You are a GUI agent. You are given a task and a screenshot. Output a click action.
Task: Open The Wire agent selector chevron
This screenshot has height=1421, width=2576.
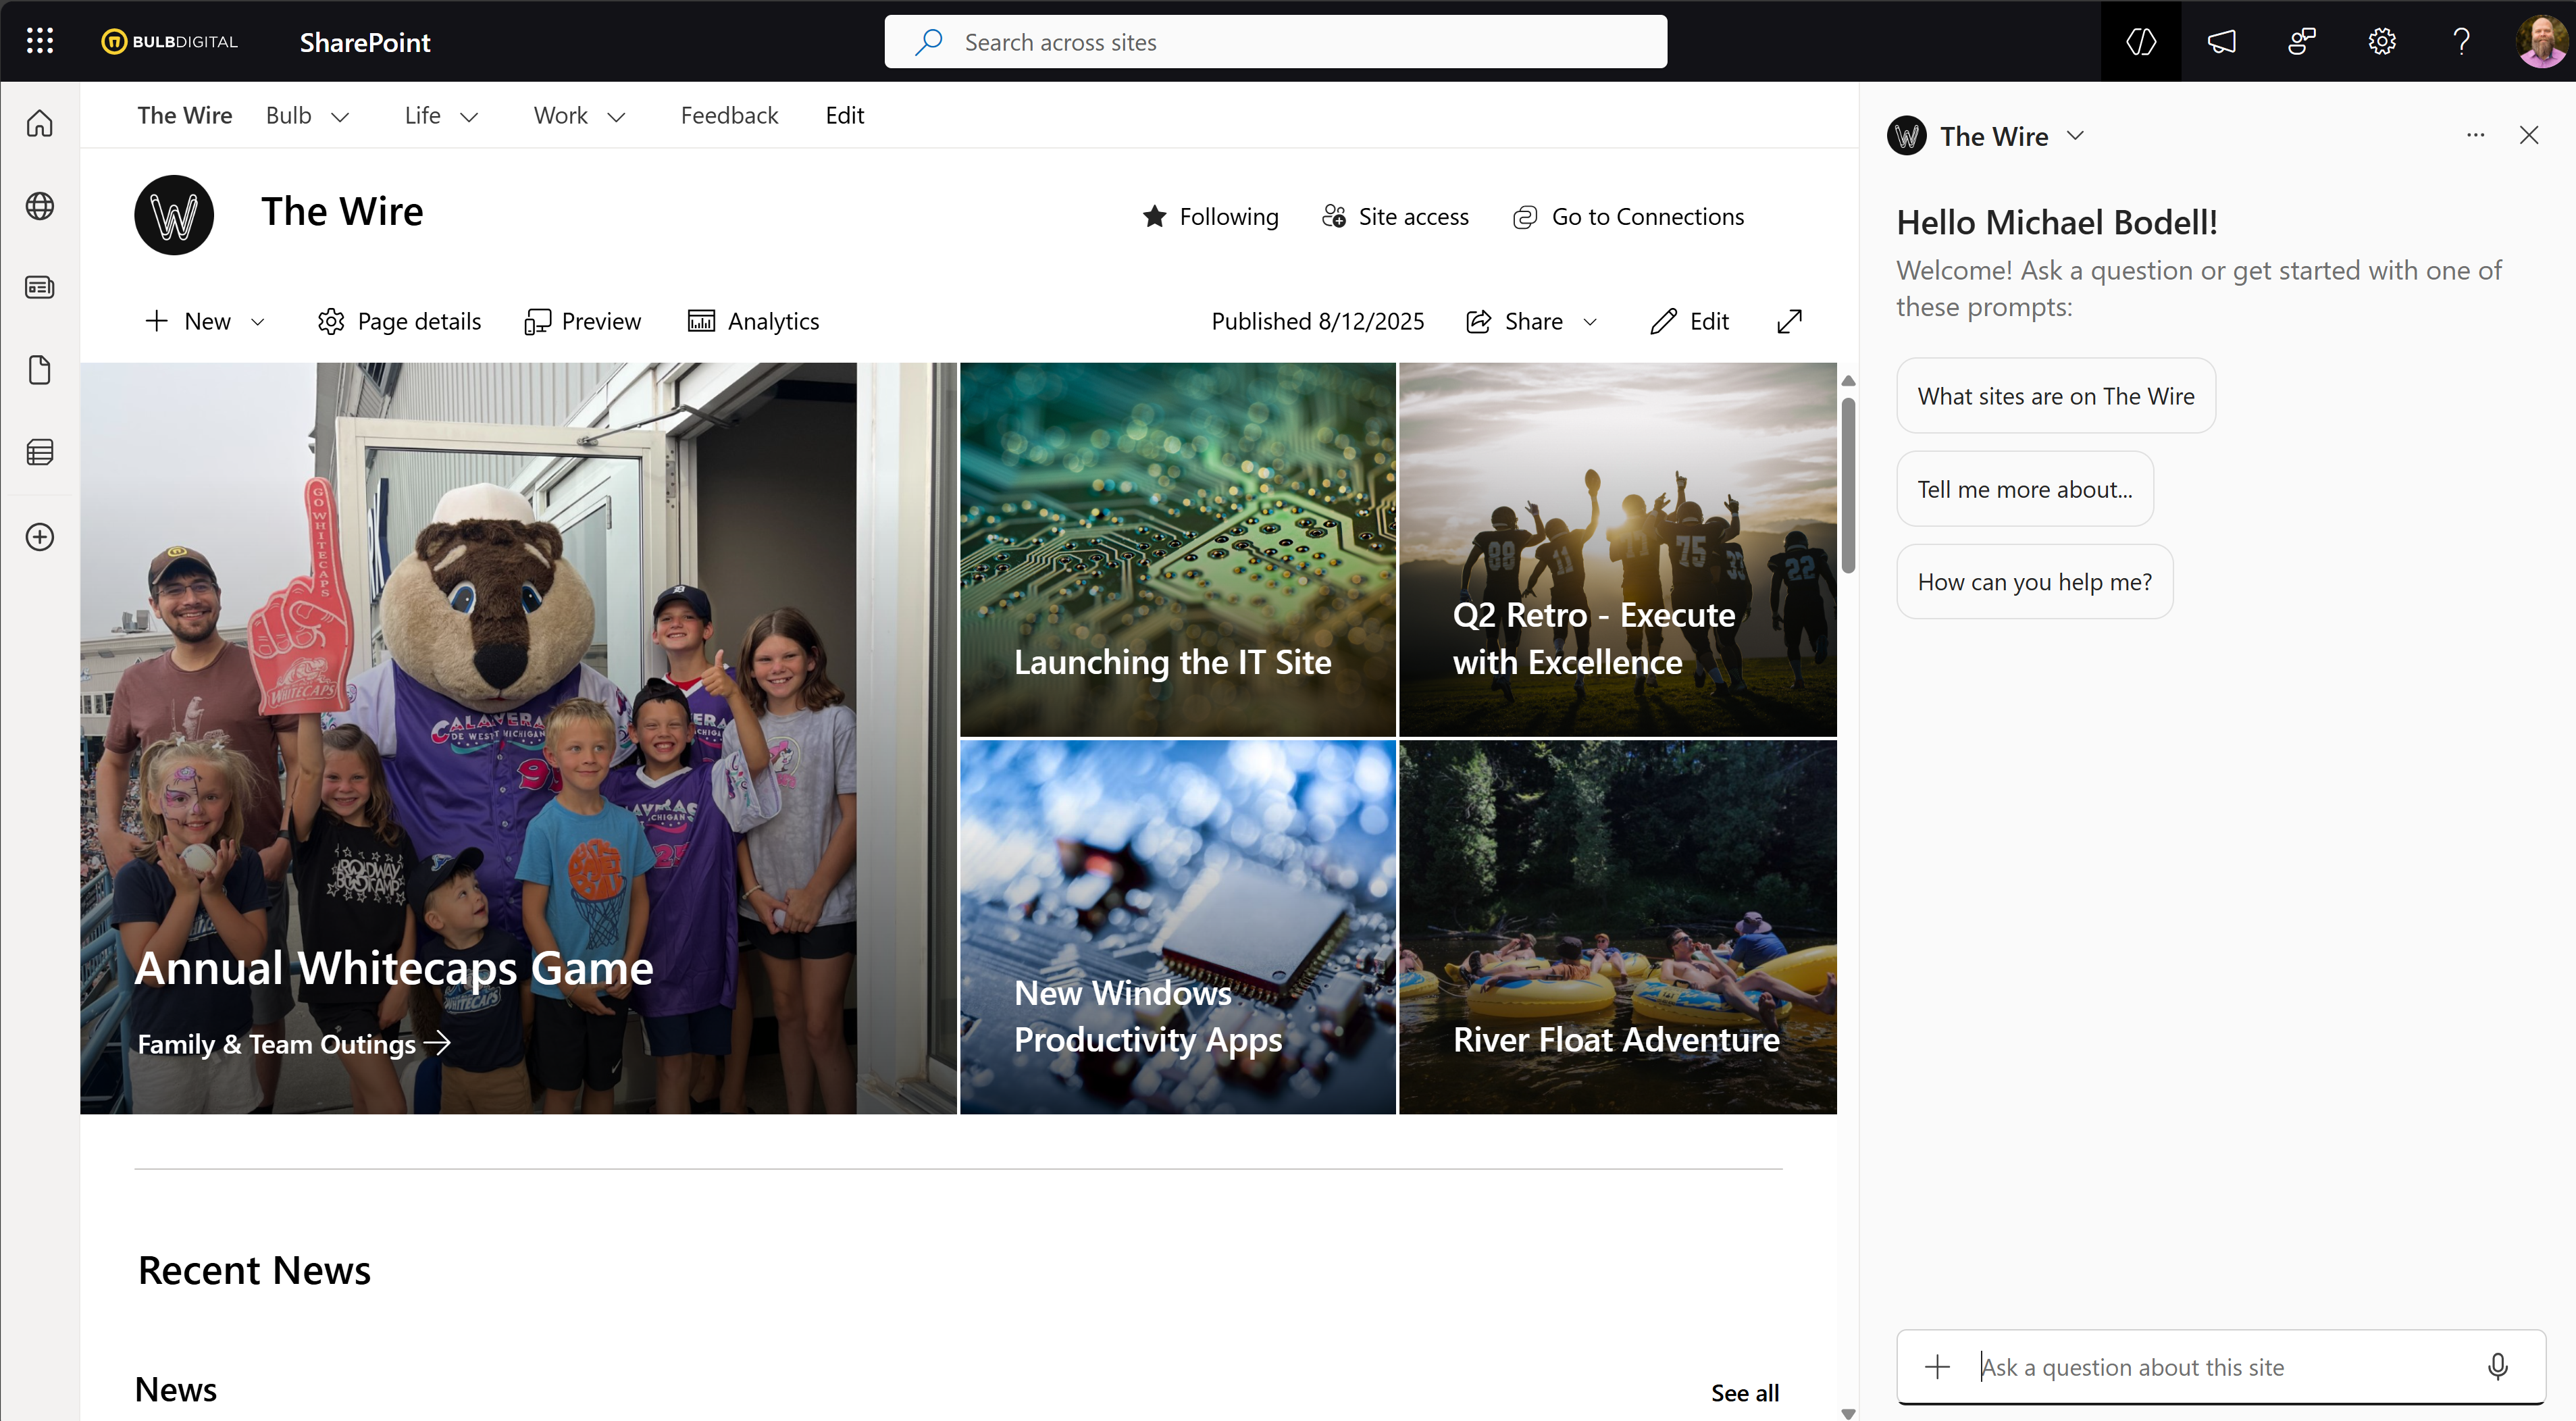tap(2075, 136)
